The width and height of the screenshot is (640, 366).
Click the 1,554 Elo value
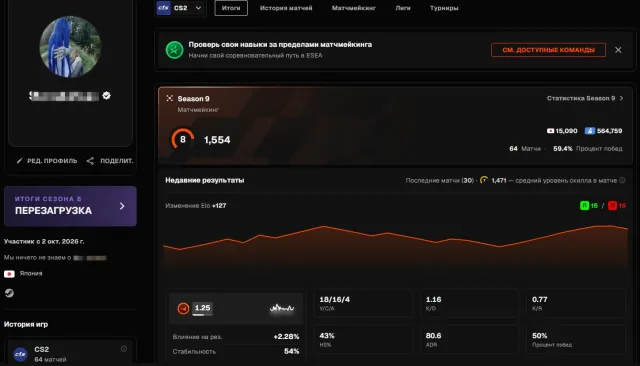[x=217, y=140]
